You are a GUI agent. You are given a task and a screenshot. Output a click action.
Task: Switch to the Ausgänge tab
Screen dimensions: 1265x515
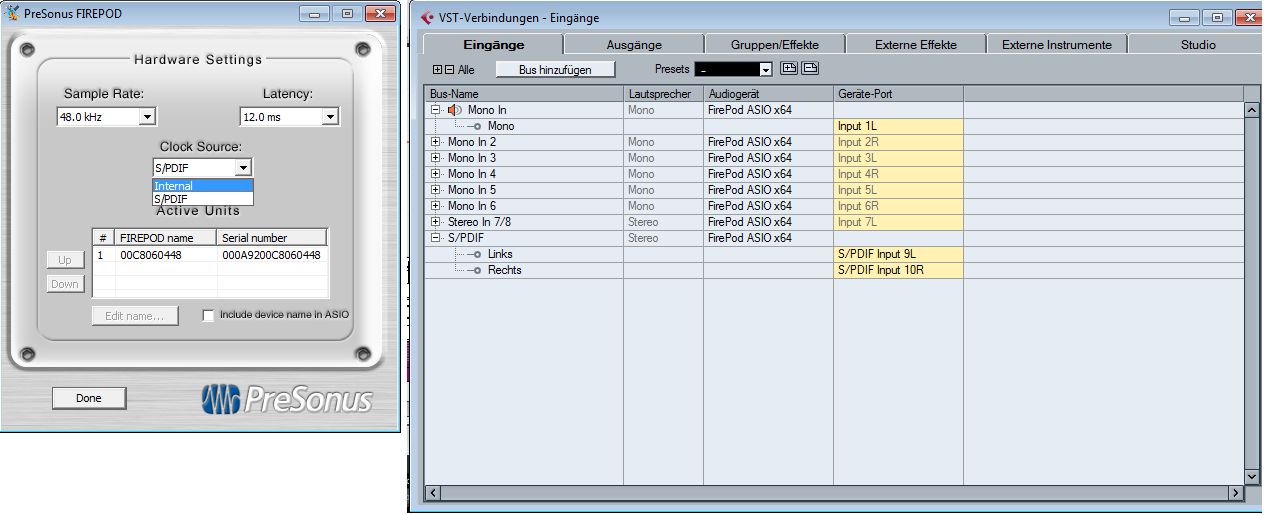pyautogui.click(x=634, y=45)
